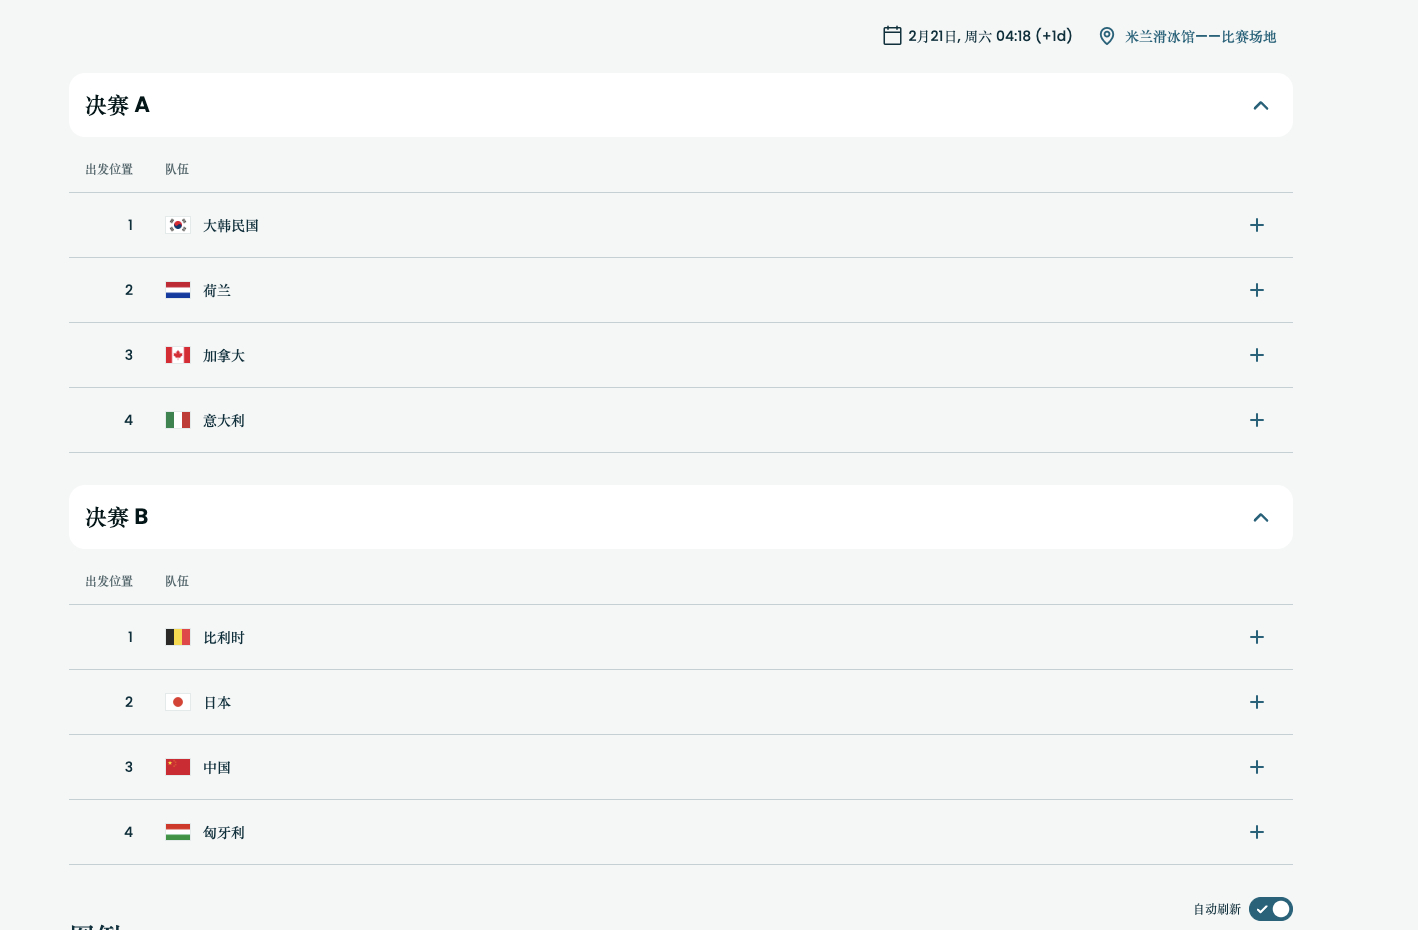1418x930 pixels.
Task: Collapse the 决赛 B section chevron
Action: (x=1261, y=518)
